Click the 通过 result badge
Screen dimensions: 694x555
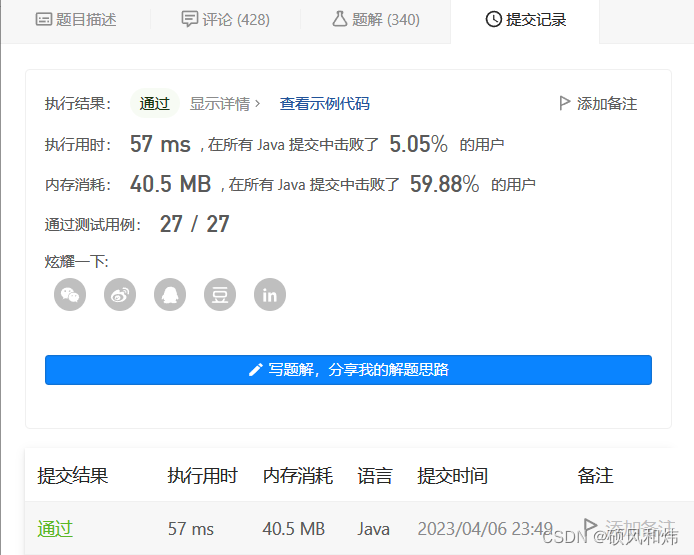point(154,104)
